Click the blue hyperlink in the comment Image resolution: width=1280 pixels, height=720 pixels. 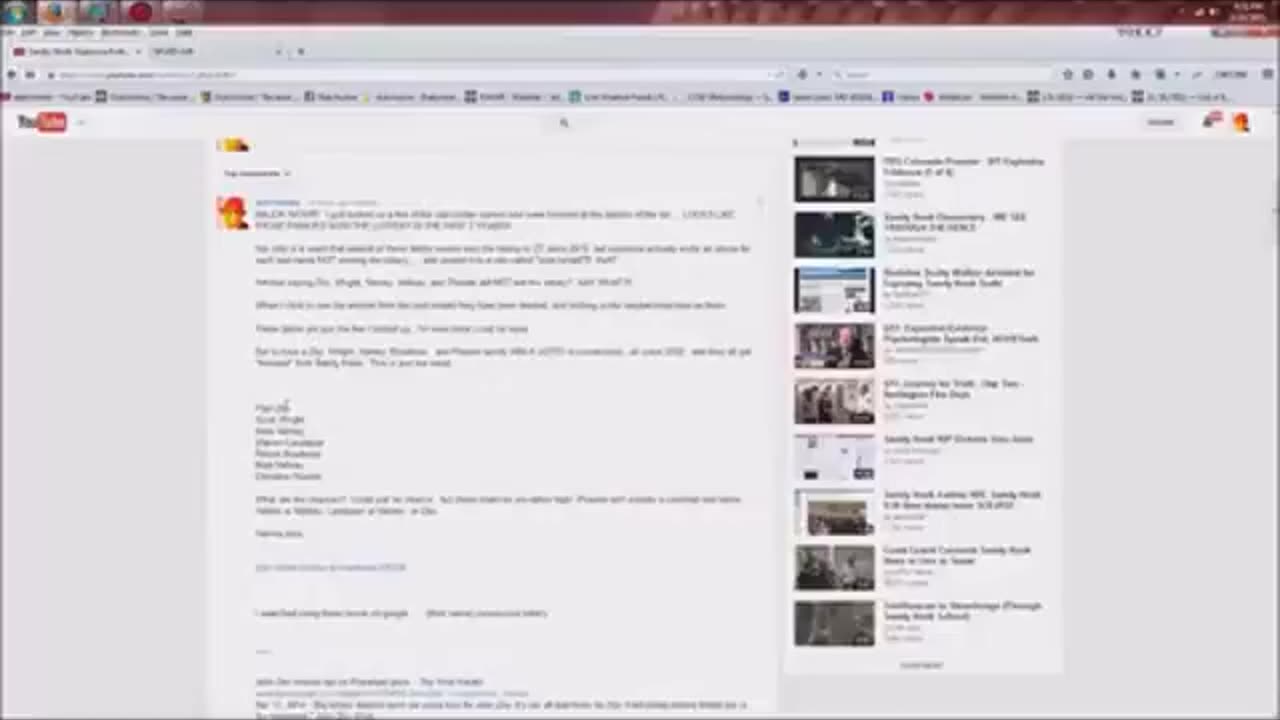(x=331, y=568)
